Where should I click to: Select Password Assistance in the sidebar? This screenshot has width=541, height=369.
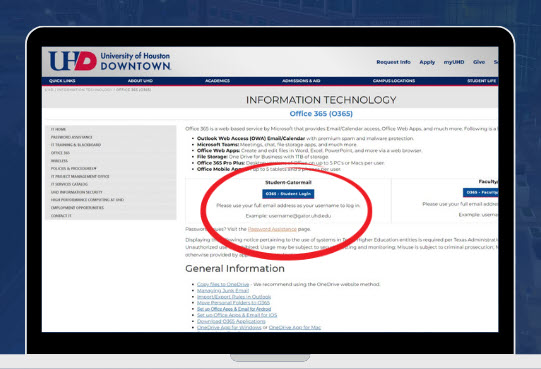(71, 137)
